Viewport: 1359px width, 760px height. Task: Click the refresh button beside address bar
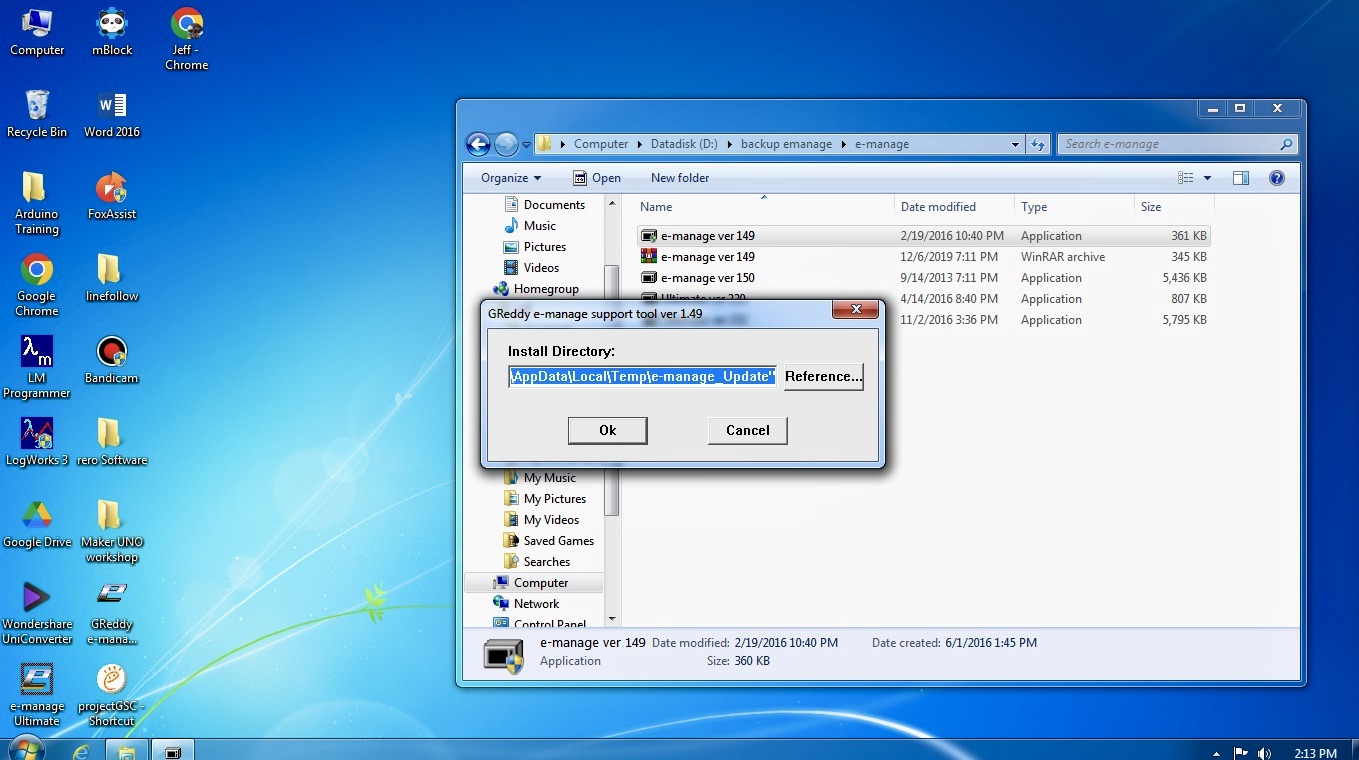tap(1038, 144)
